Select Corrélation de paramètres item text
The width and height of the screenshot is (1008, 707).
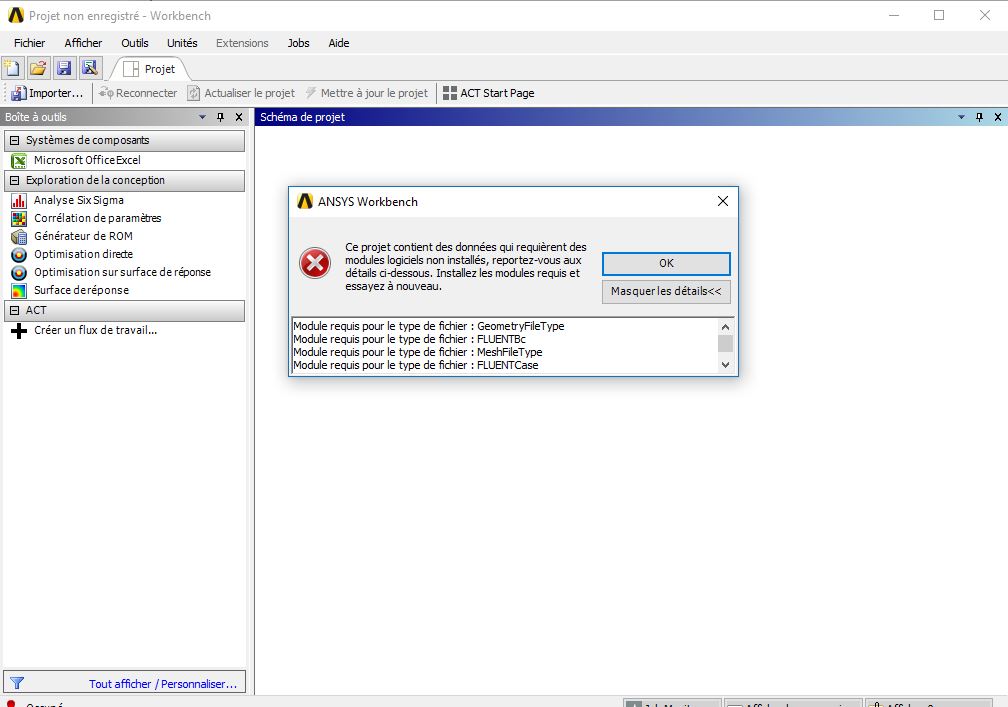(x=97, y=219)
